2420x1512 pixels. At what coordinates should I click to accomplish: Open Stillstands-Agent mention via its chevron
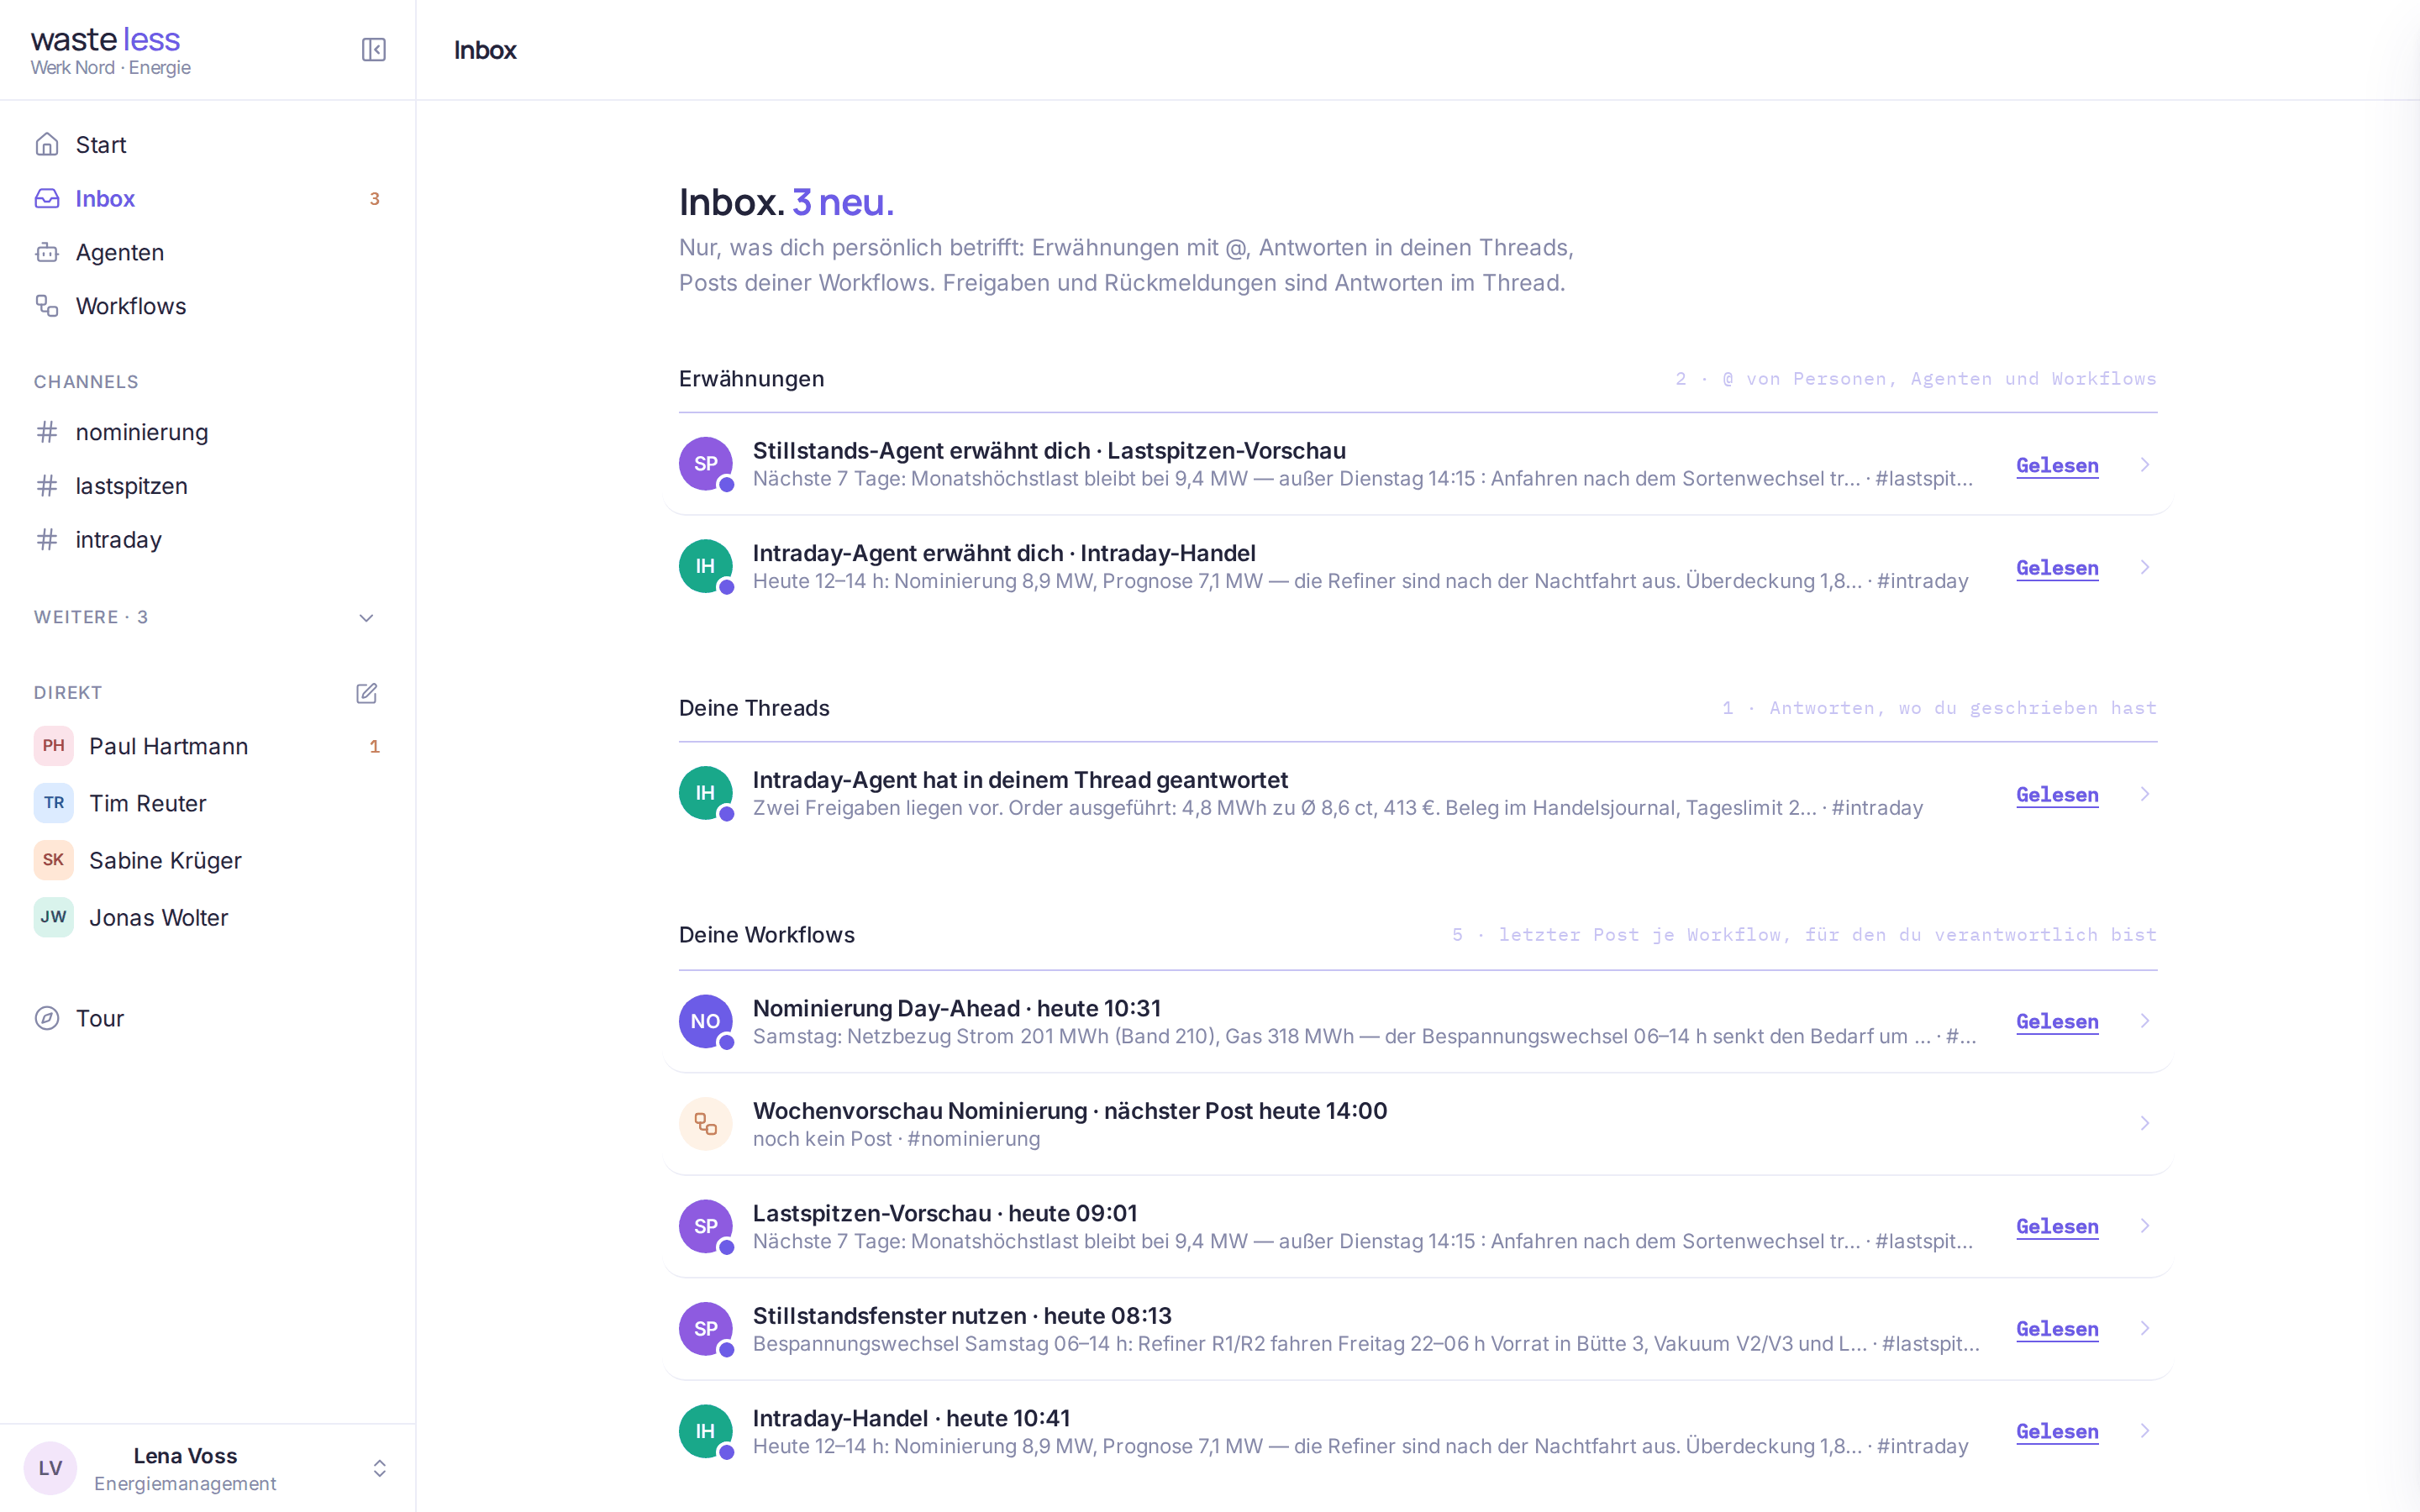2144,464
